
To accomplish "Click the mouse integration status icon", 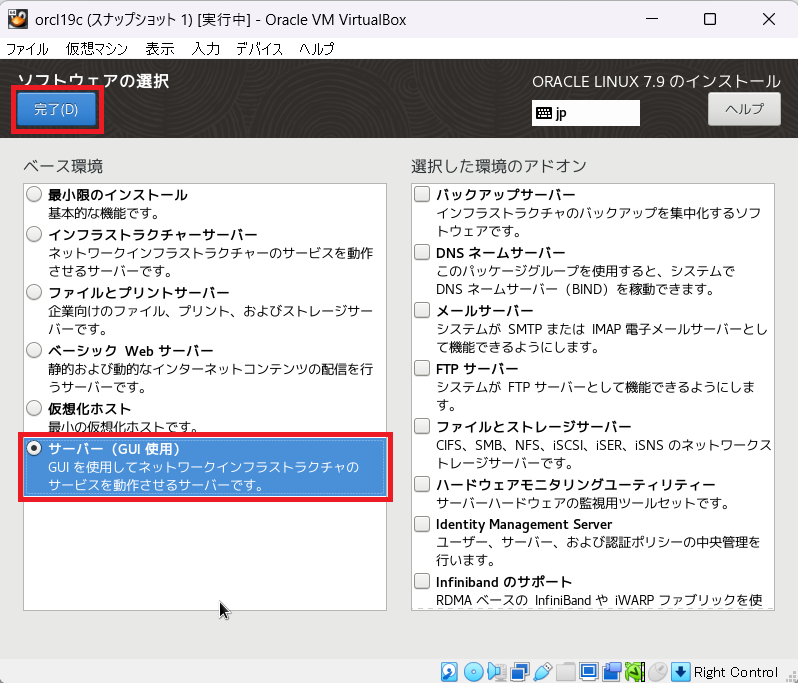I will coord(658,671).
